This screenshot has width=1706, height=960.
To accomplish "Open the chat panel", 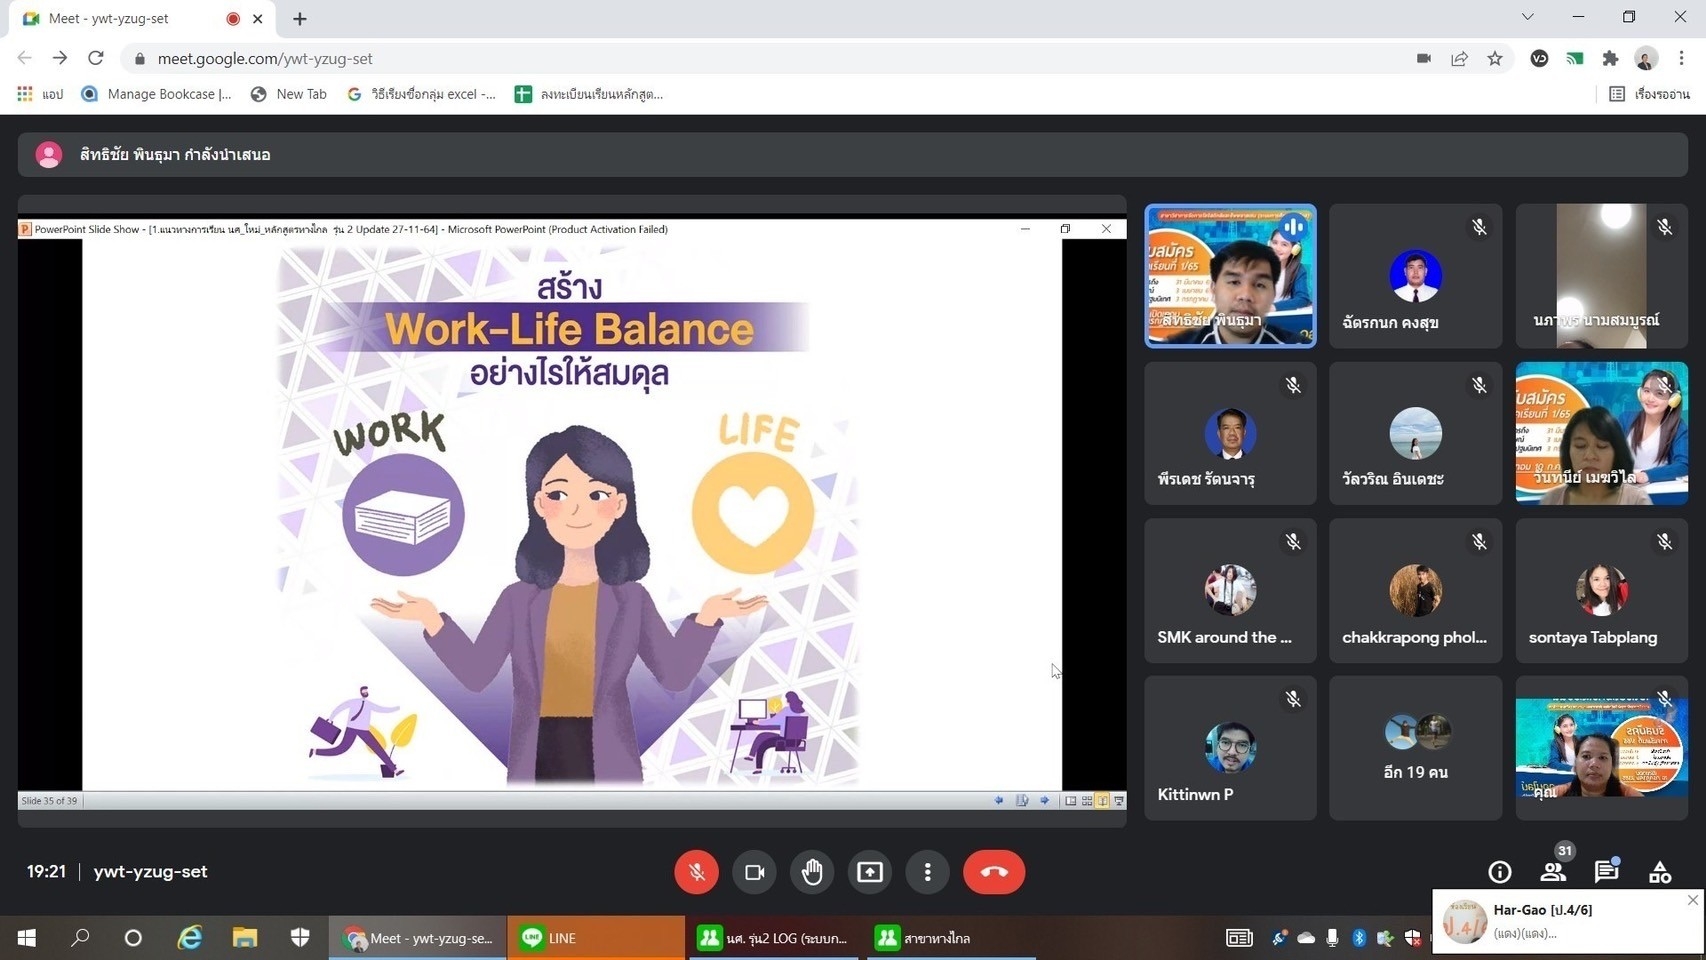I will (1606, 872).
